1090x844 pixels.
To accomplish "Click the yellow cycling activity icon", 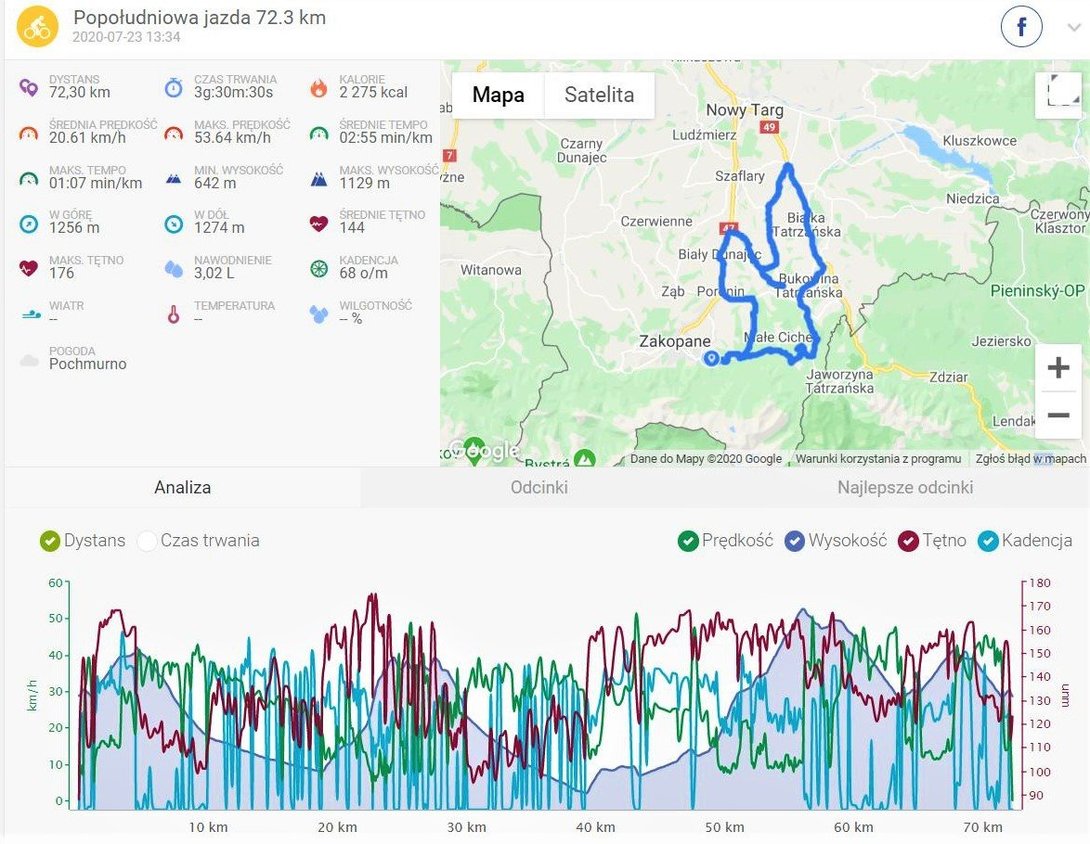I will coord(37,26).
